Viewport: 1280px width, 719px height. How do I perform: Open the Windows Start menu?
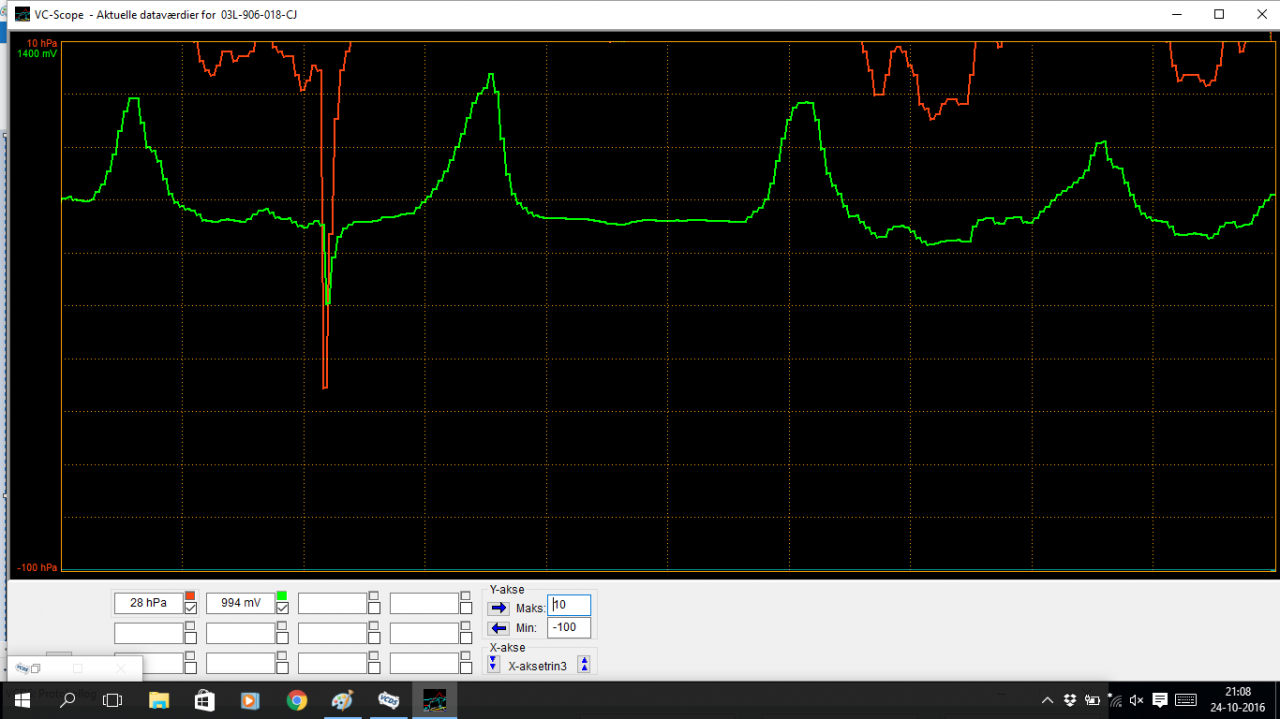[x=20, y=700]
